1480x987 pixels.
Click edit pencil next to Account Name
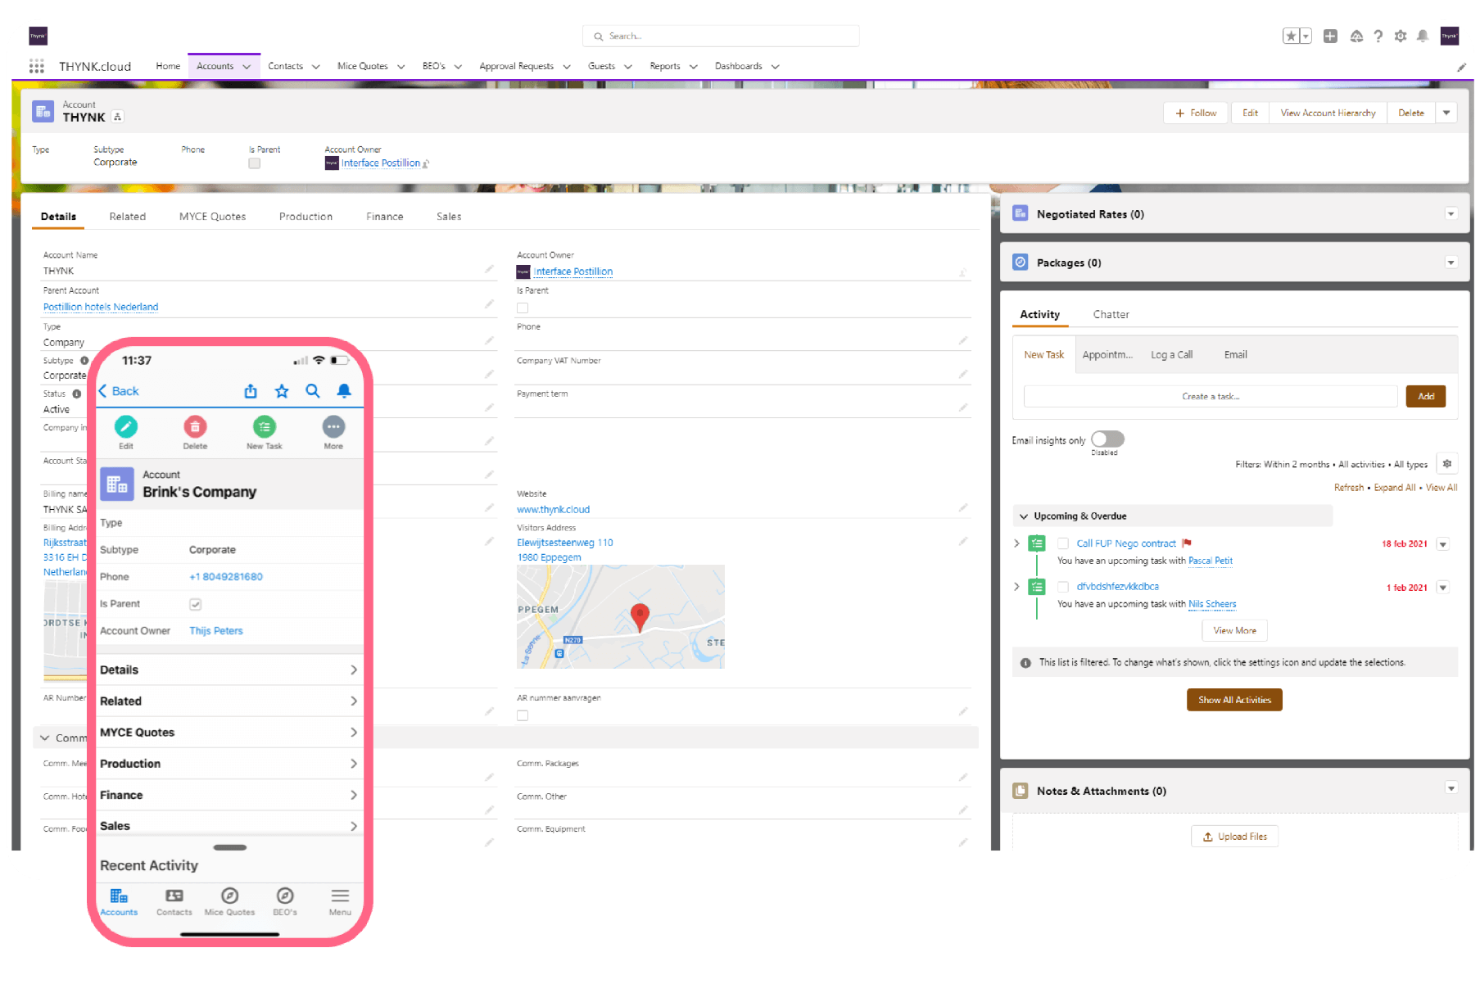[x=489, y=269]
